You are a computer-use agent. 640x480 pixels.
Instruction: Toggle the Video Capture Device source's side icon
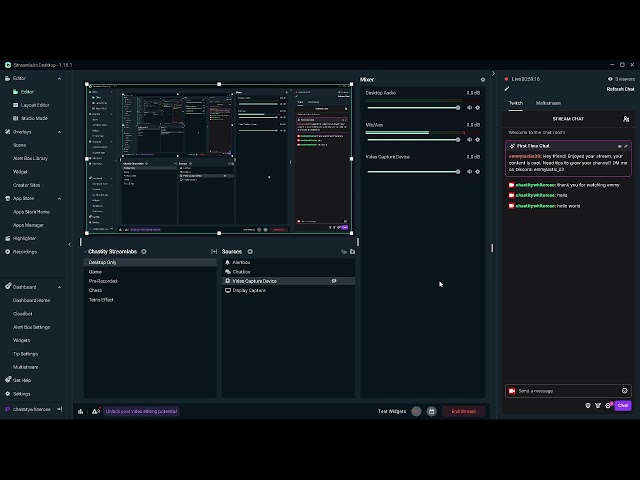point(334,281)
